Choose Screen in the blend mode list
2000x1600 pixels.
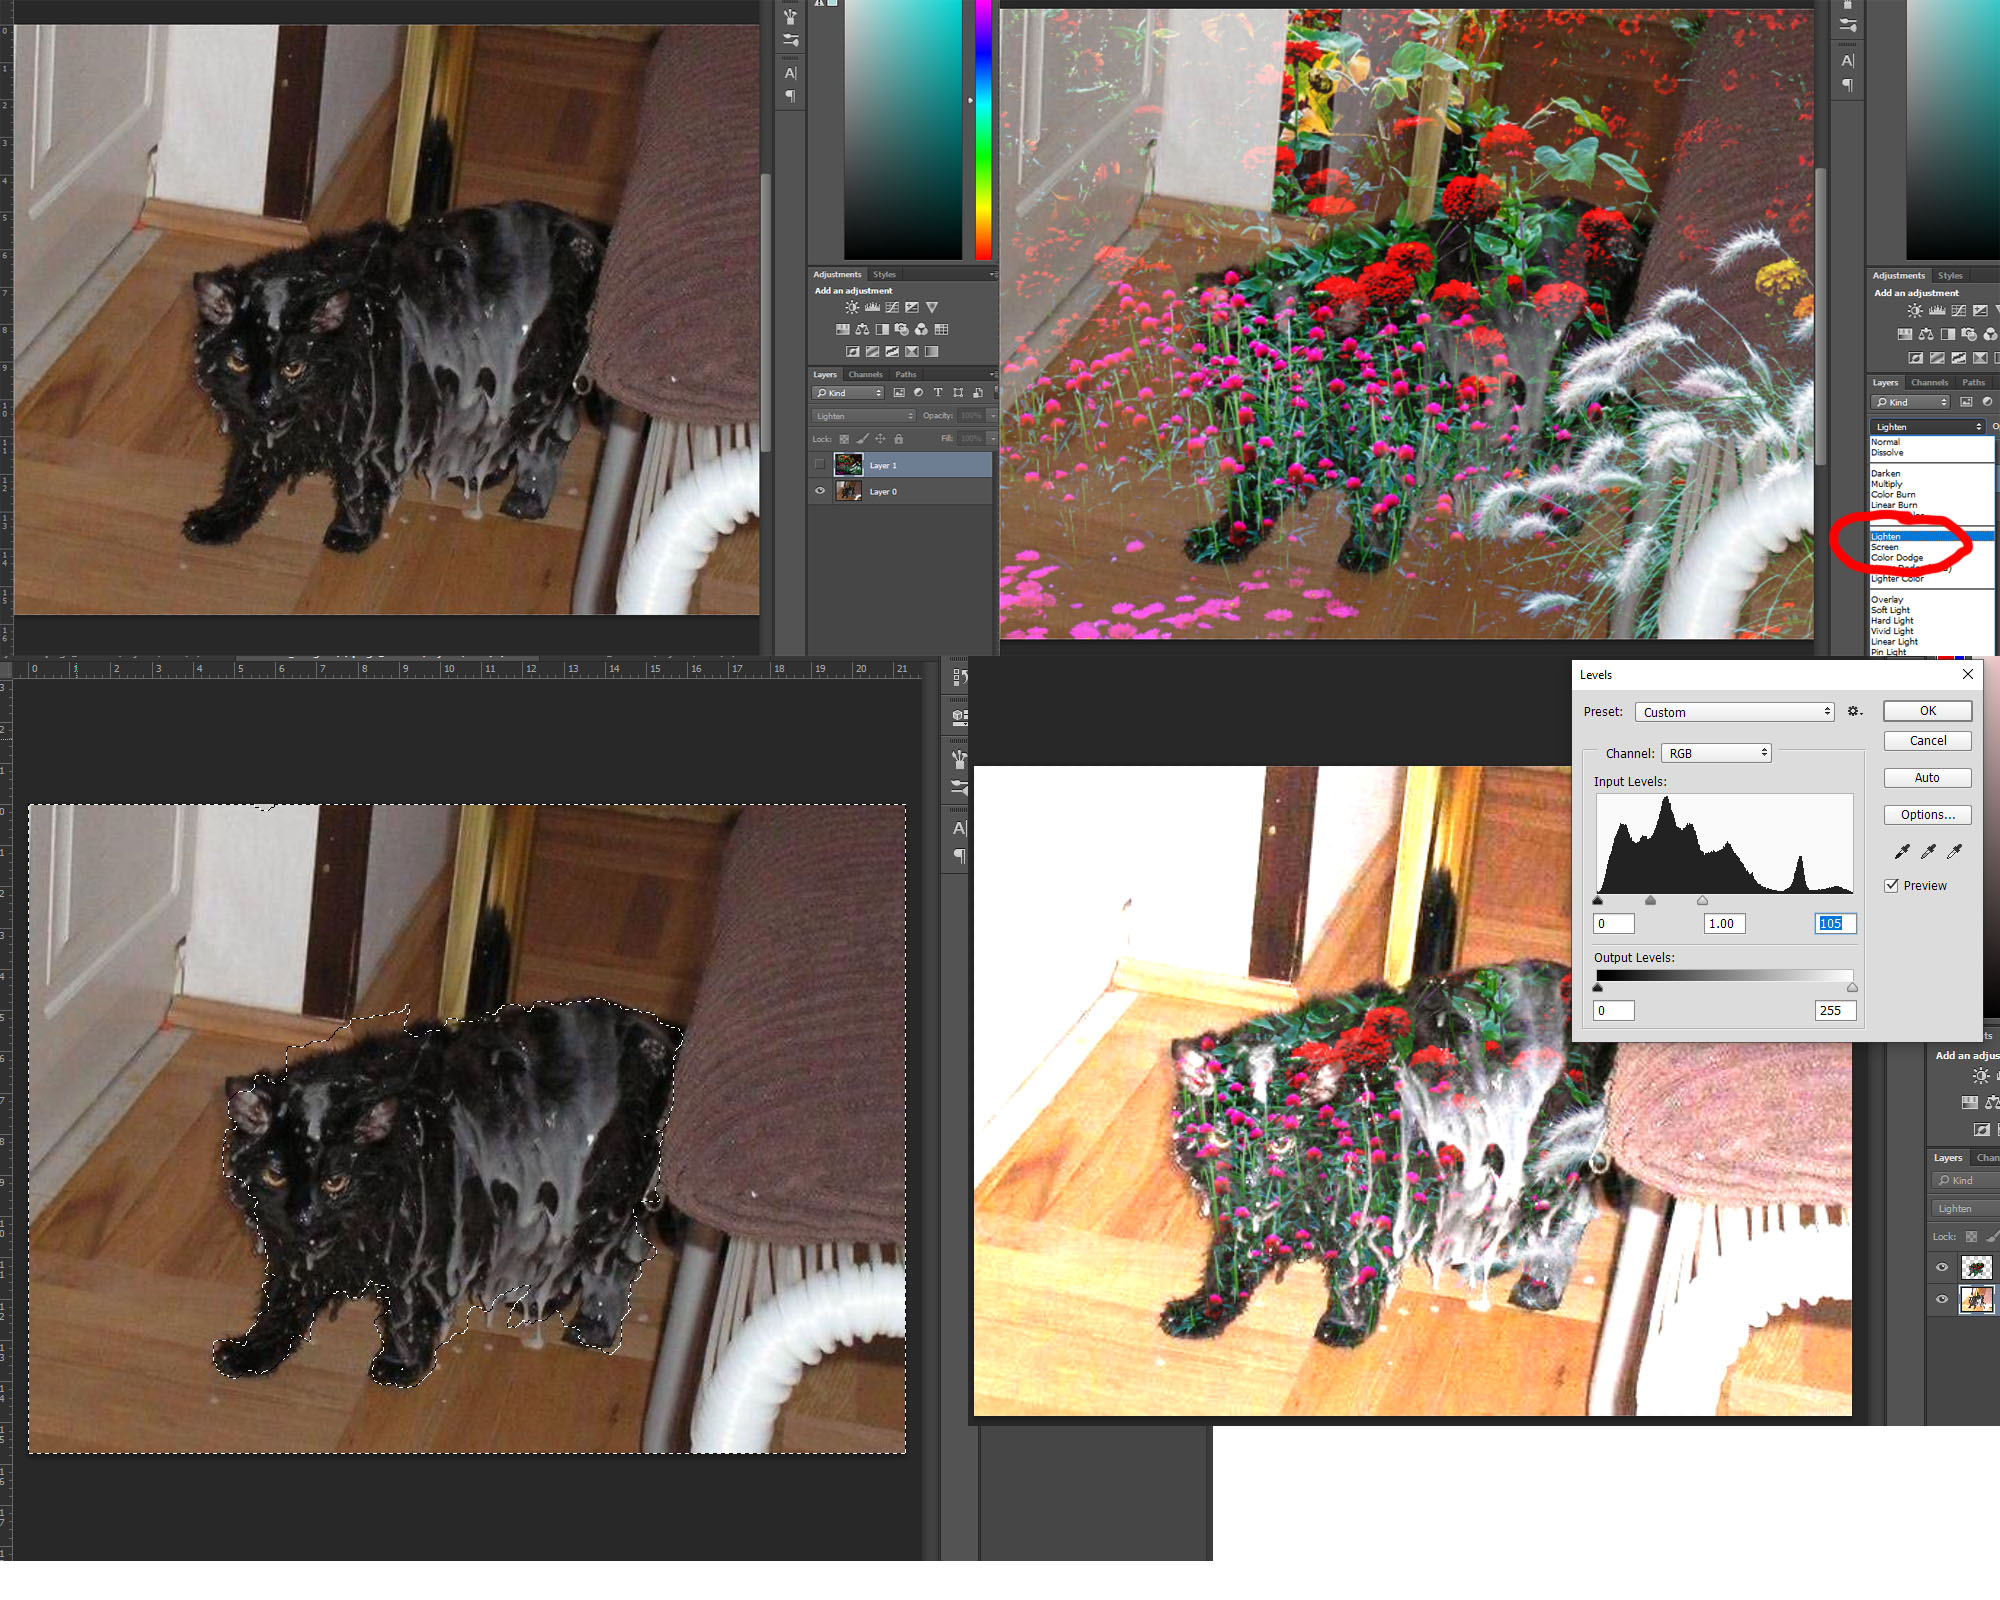point(1884,547)
